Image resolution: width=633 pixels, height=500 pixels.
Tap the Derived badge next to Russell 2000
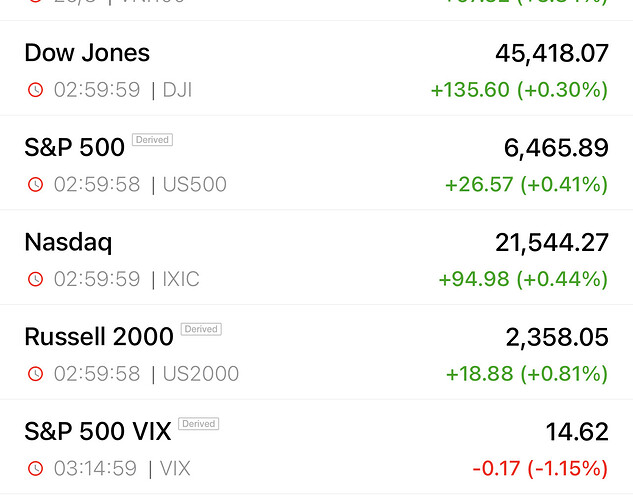click(201, 329)
